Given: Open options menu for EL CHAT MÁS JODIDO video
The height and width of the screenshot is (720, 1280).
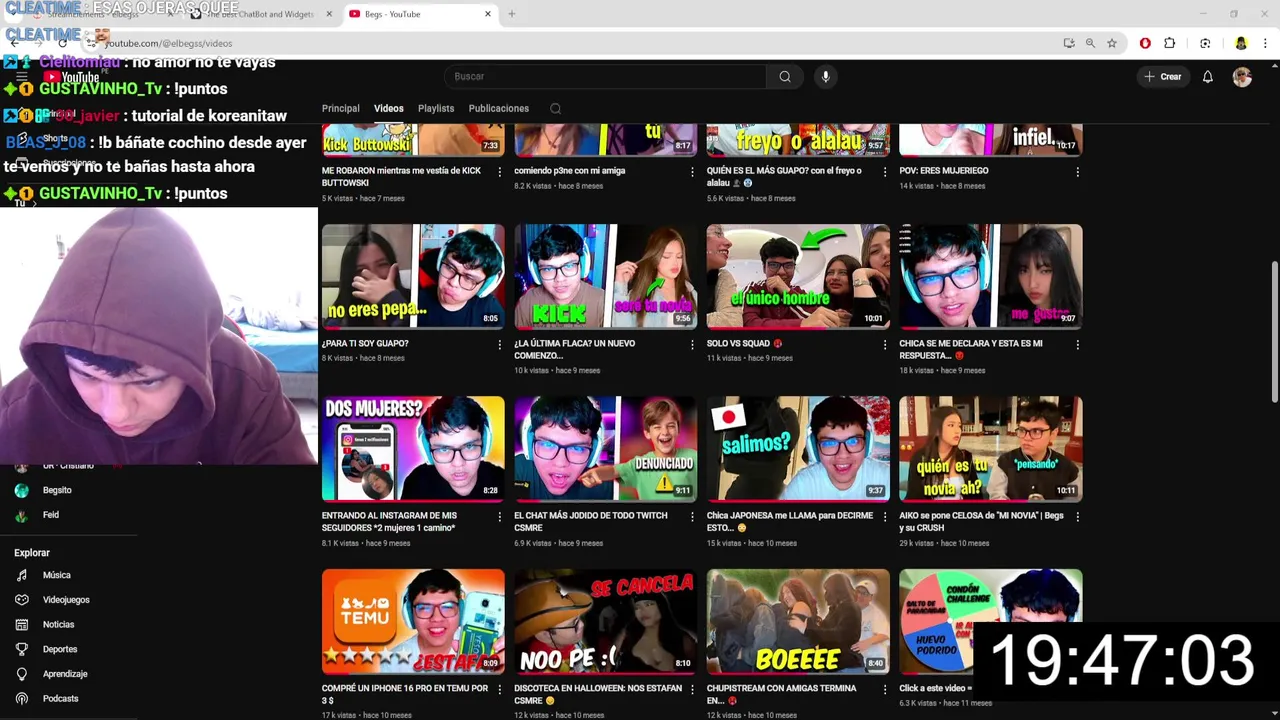Looking at the screenshot, I should coord(692,517).
